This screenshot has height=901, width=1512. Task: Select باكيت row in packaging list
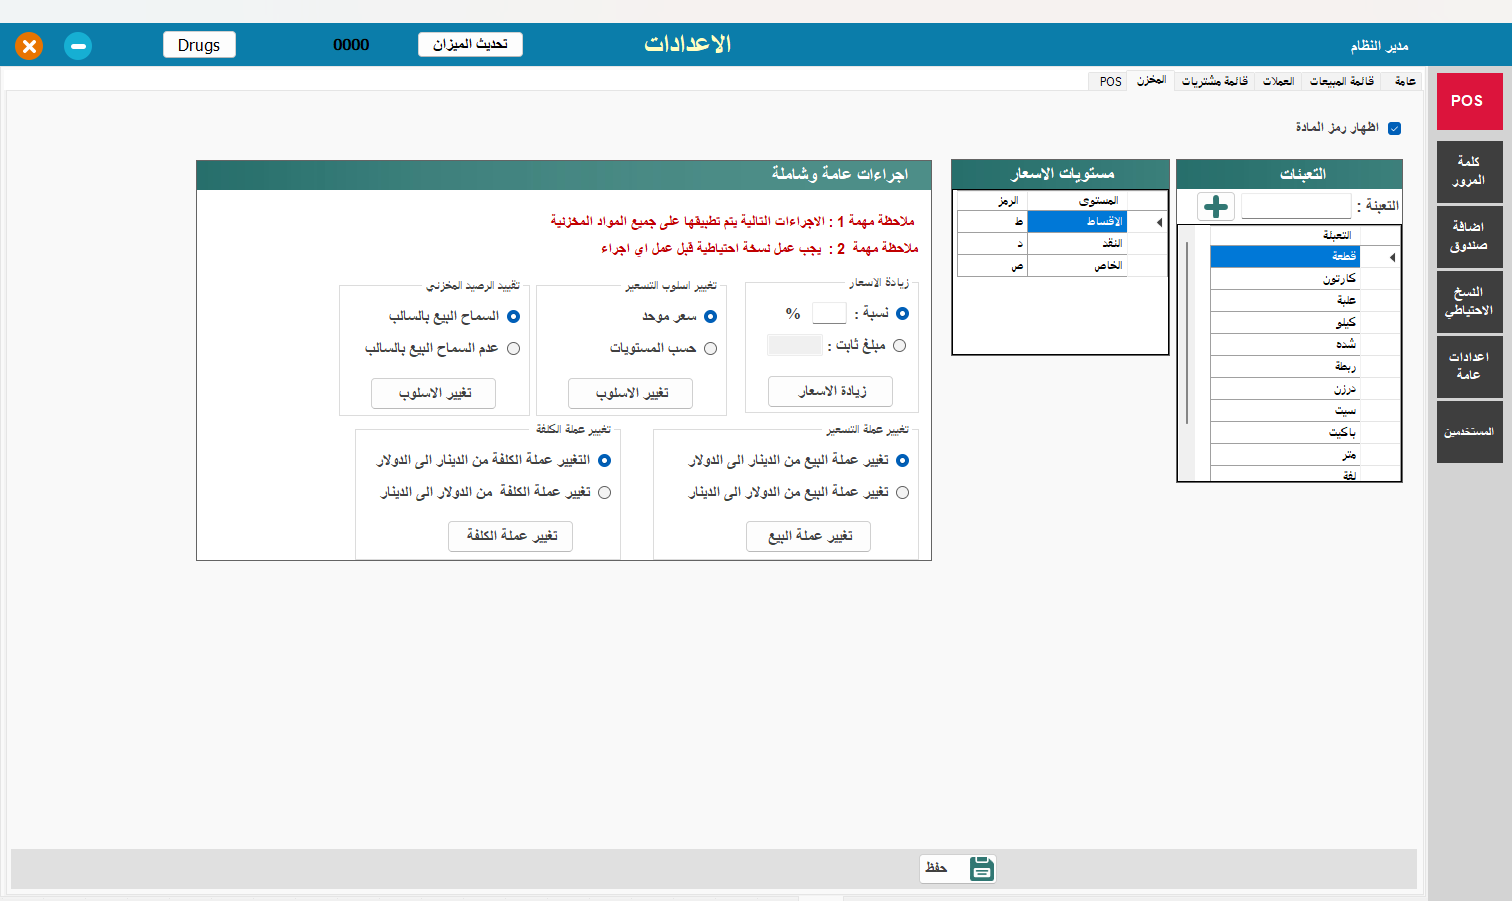(1285, 432)
